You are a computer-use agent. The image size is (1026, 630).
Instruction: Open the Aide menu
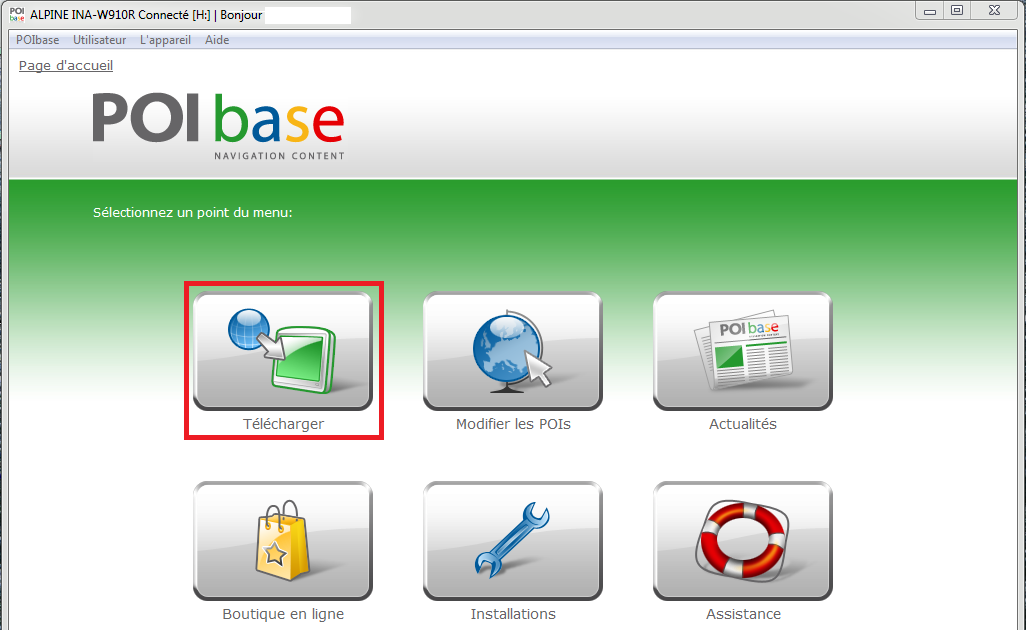pos(217,40)
